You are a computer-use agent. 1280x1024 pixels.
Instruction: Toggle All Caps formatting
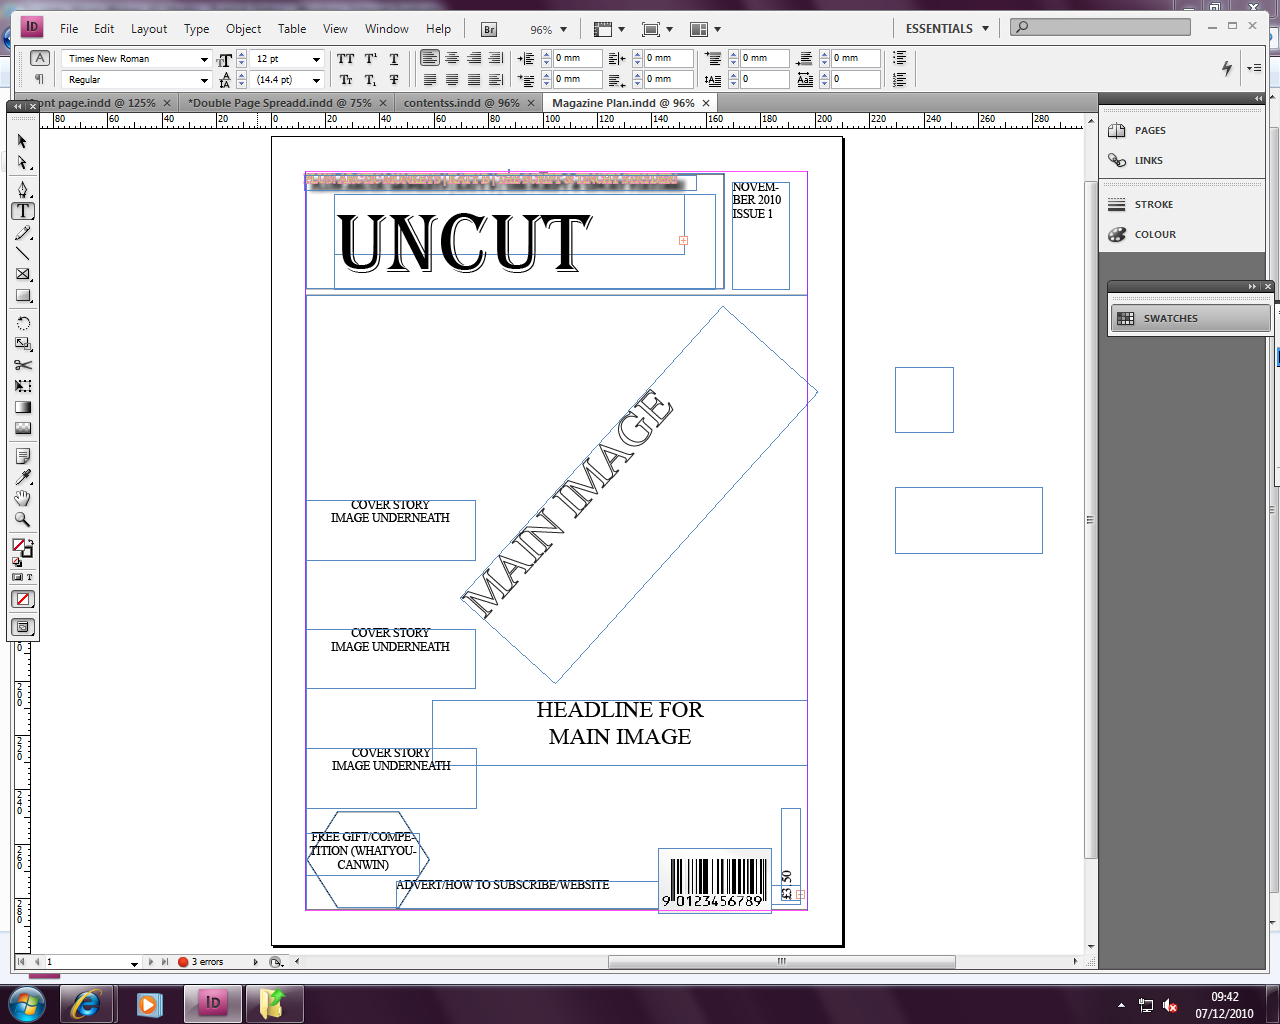(345, 58)
